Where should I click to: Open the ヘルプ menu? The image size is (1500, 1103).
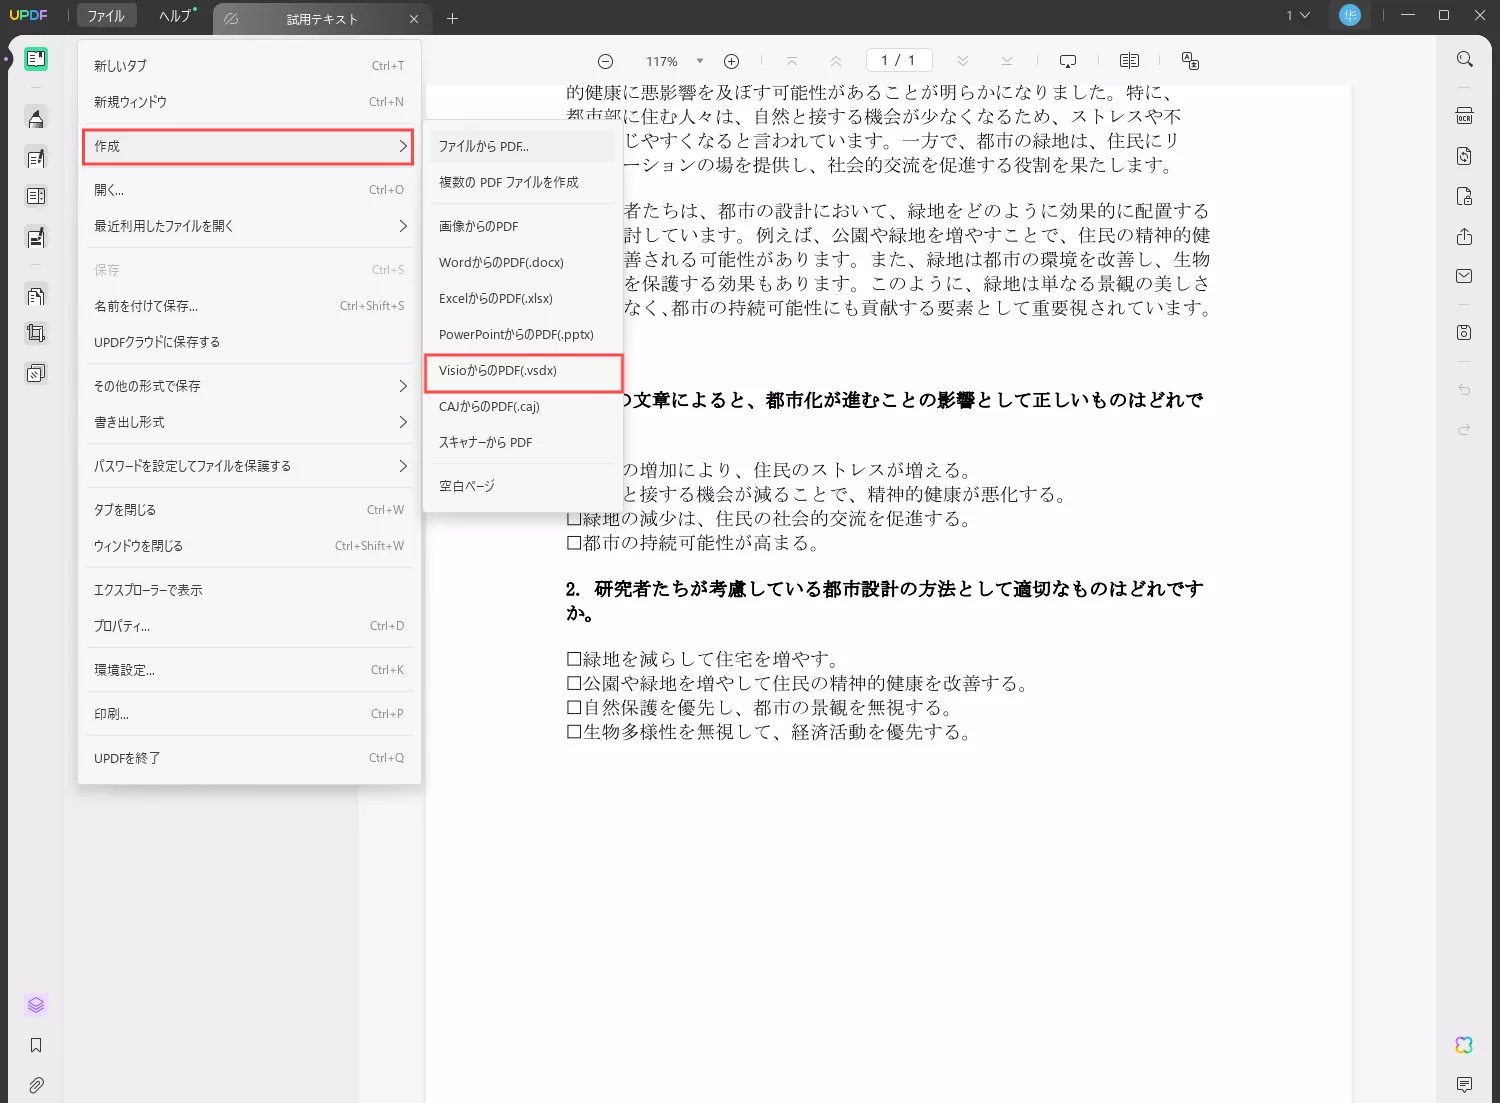pyautogui.click(x=175, y=16)
